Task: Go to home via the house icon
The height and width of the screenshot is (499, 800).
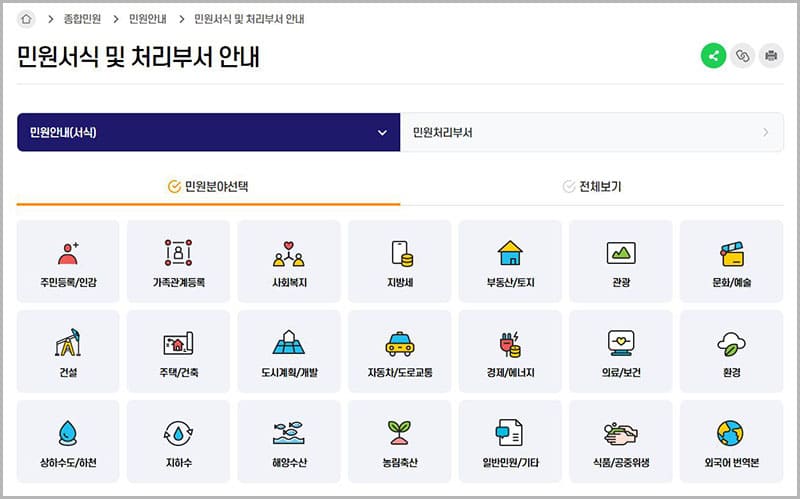Action: (27, 19)
